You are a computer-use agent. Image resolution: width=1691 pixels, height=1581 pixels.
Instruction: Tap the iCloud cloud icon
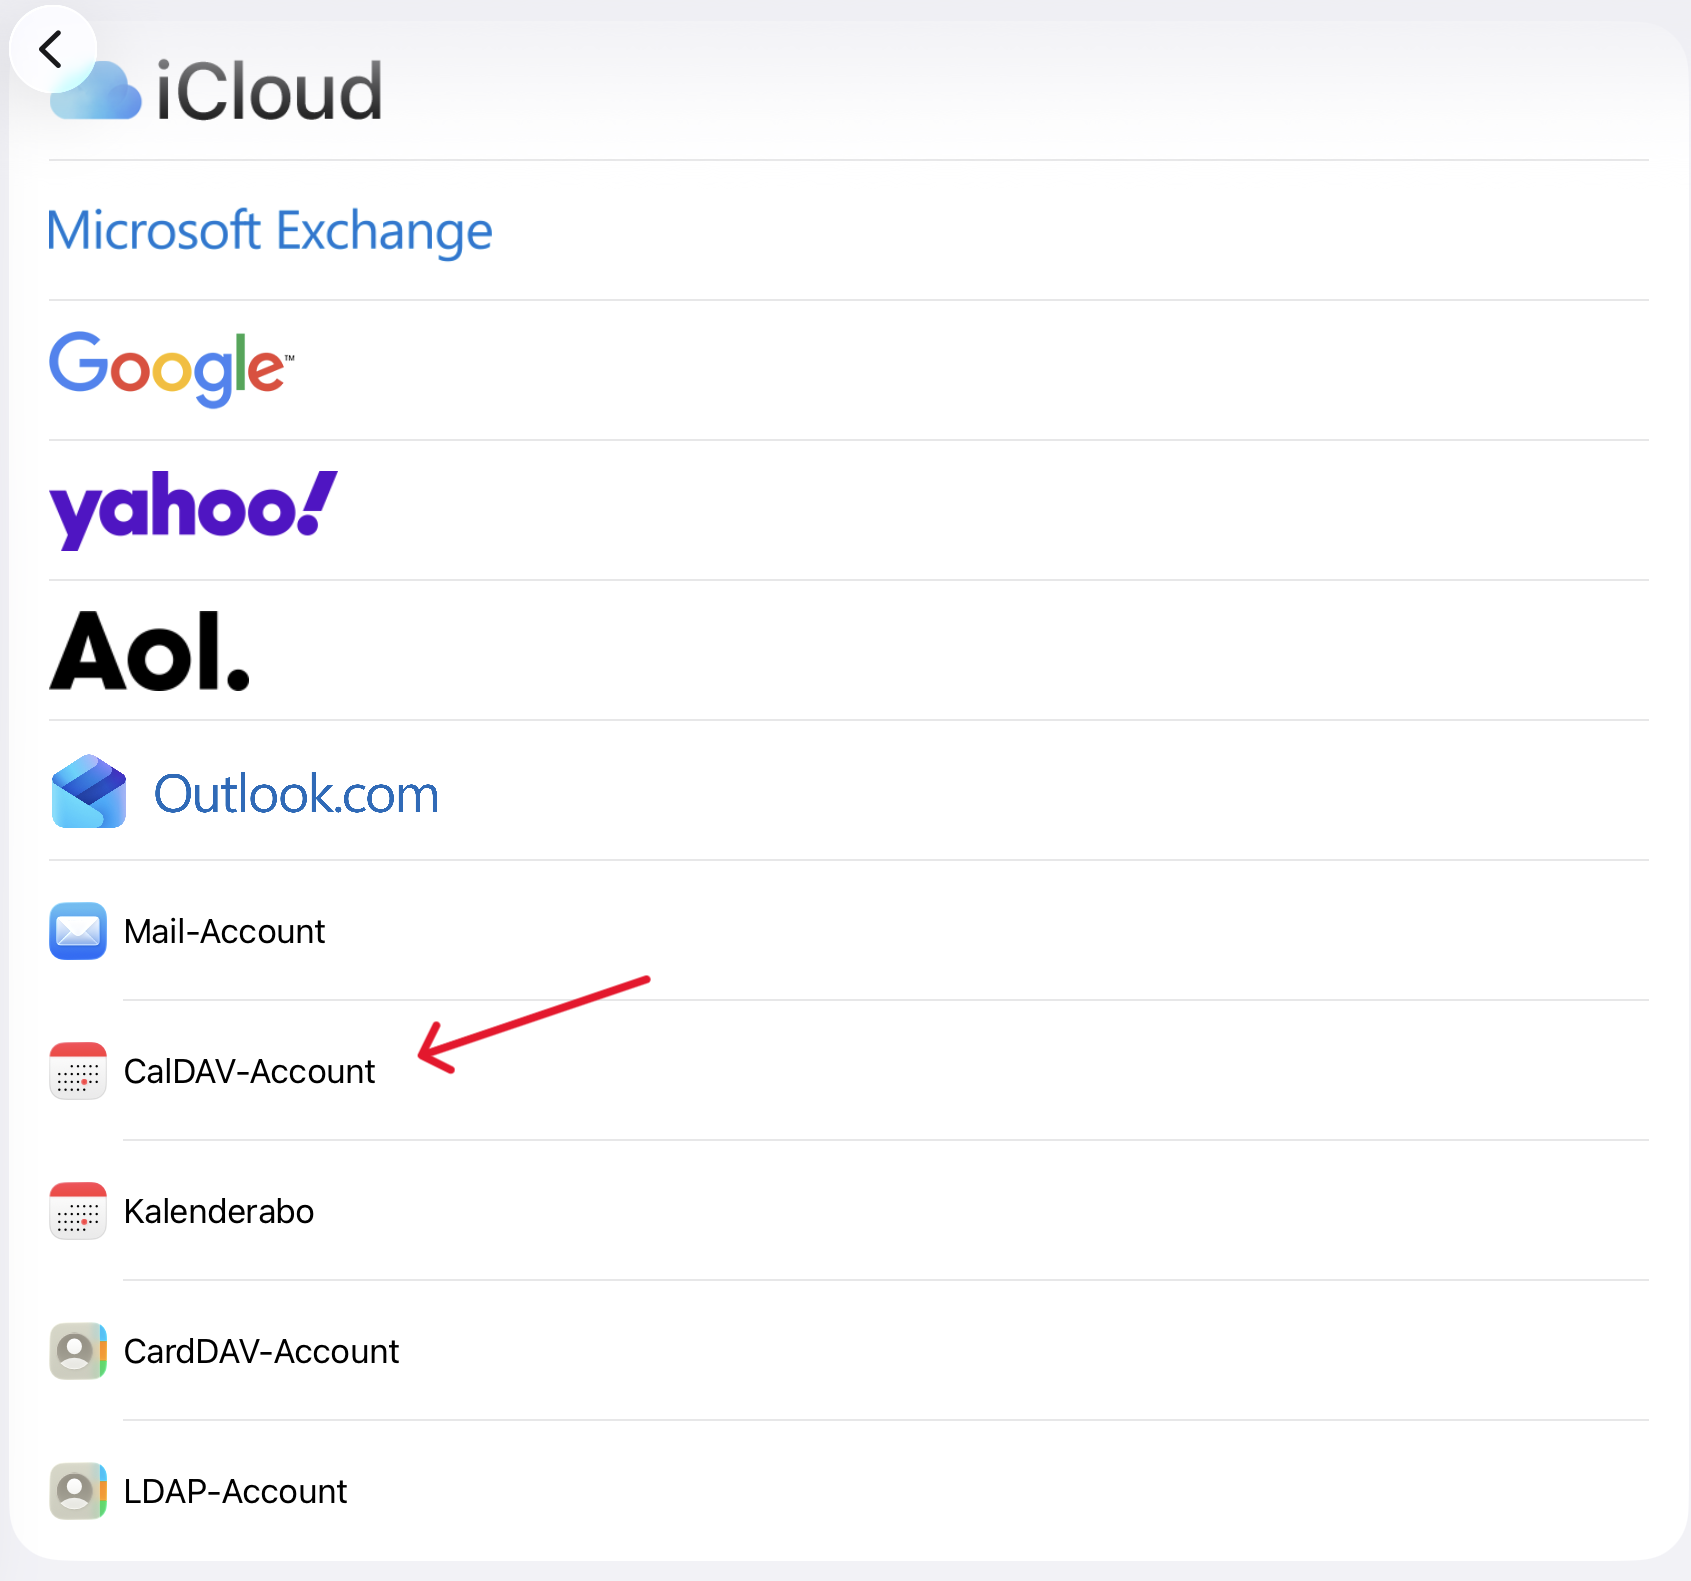[98, 92]
